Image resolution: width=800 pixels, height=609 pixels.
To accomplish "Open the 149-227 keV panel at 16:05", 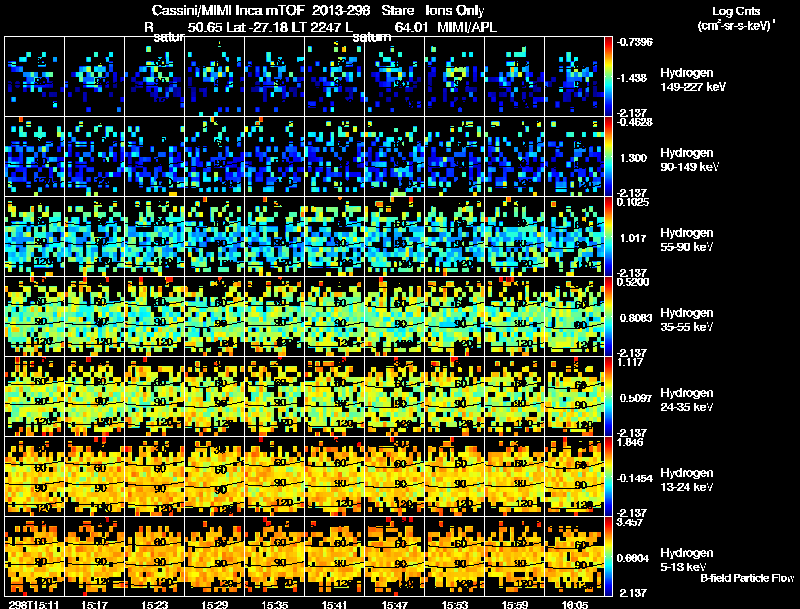I will 574,77.
